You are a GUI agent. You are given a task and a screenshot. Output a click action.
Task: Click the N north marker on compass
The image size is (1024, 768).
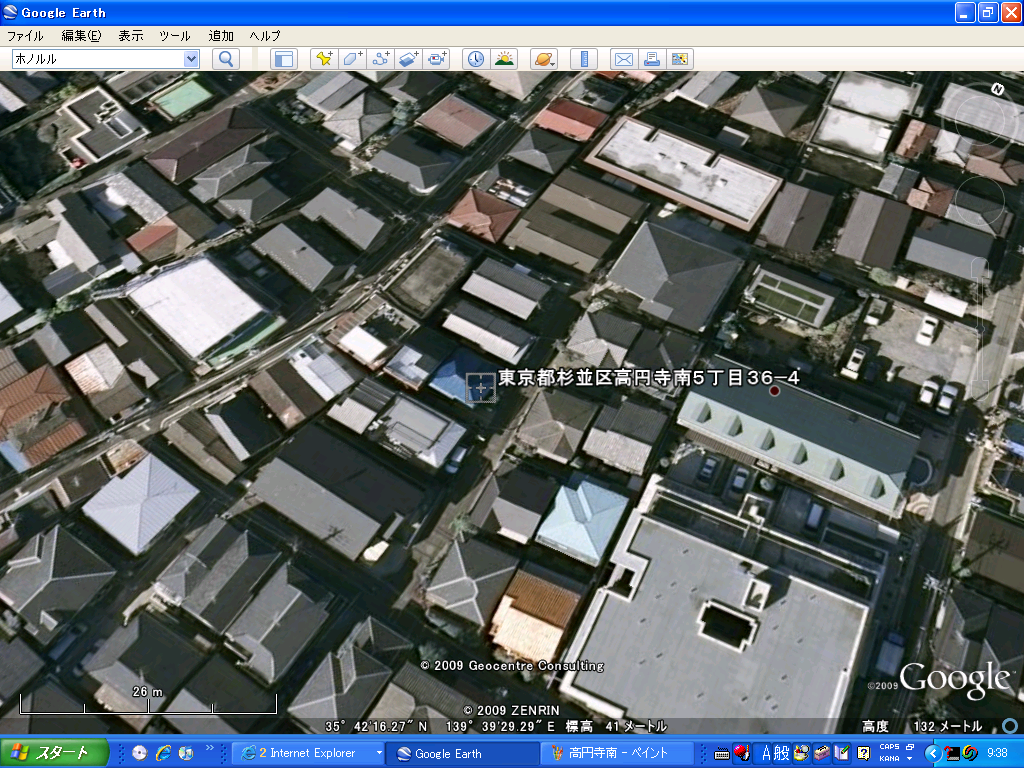pyautogui.click(x=997, y=89)
